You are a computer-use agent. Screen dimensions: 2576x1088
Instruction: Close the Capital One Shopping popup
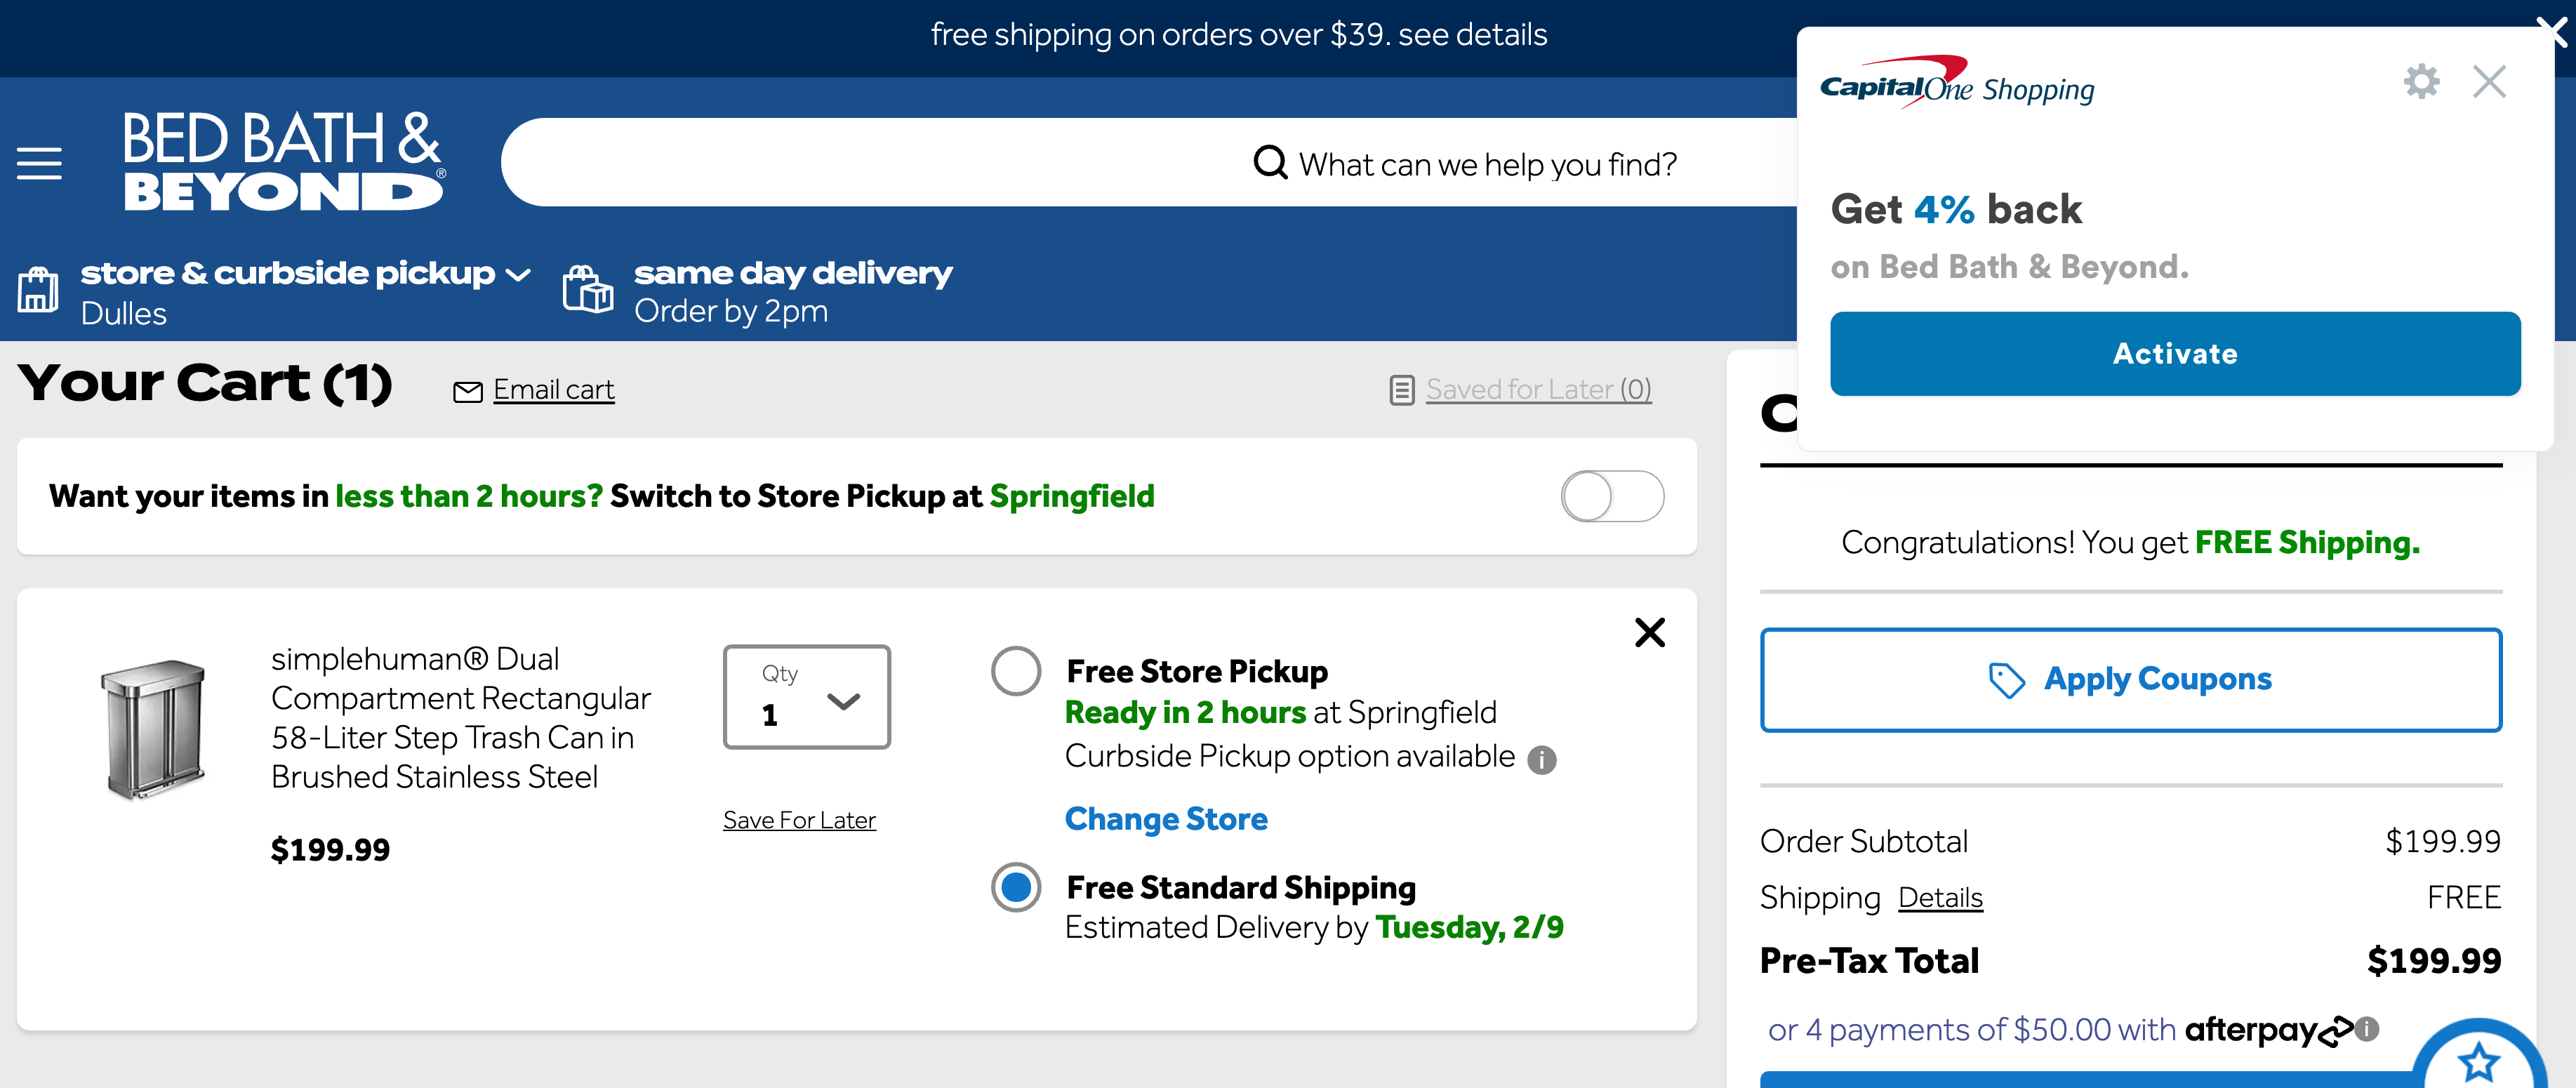2489,81
